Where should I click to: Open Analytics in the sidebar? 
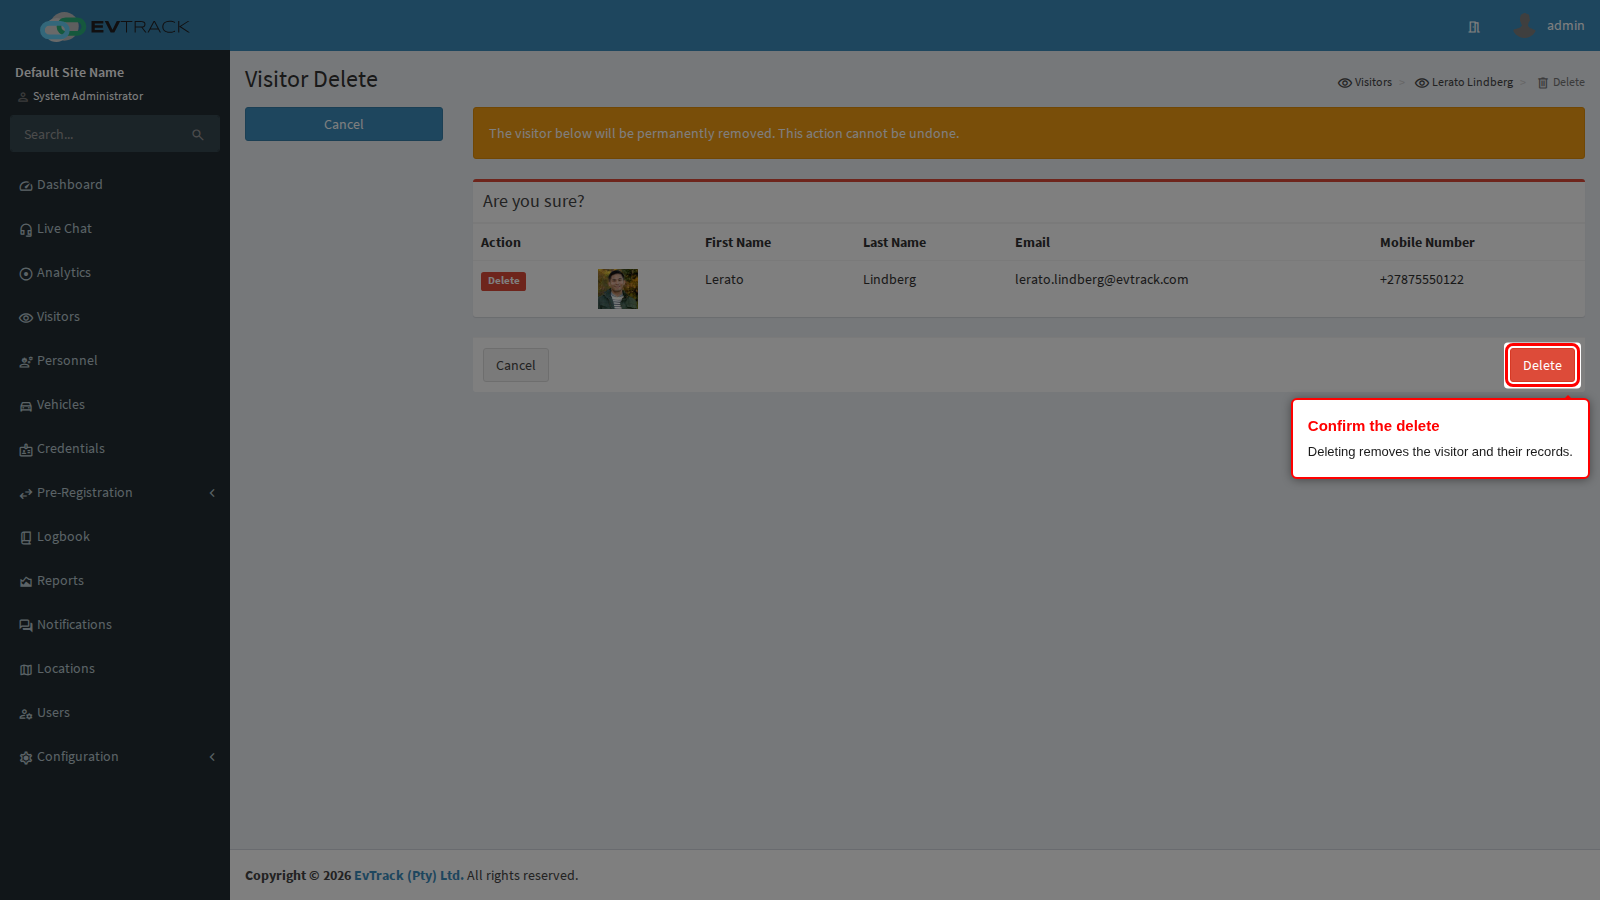coord(115,273)
